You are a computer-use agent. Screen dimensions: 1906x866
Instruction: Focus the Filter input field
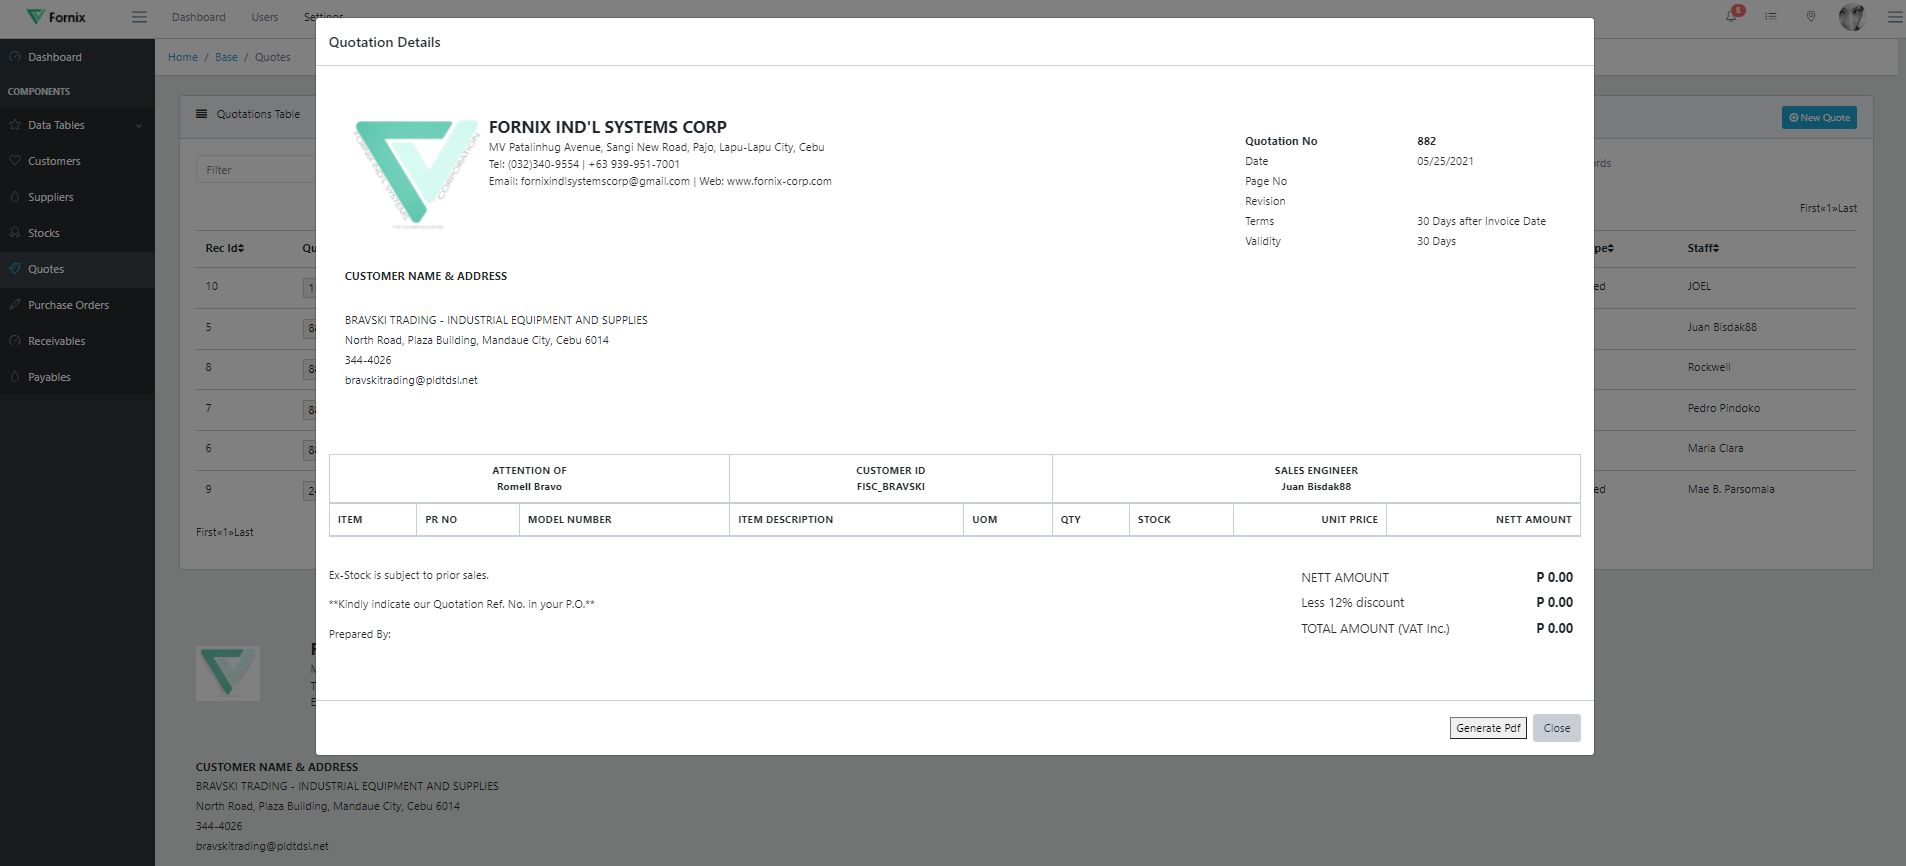pos(256,170)
